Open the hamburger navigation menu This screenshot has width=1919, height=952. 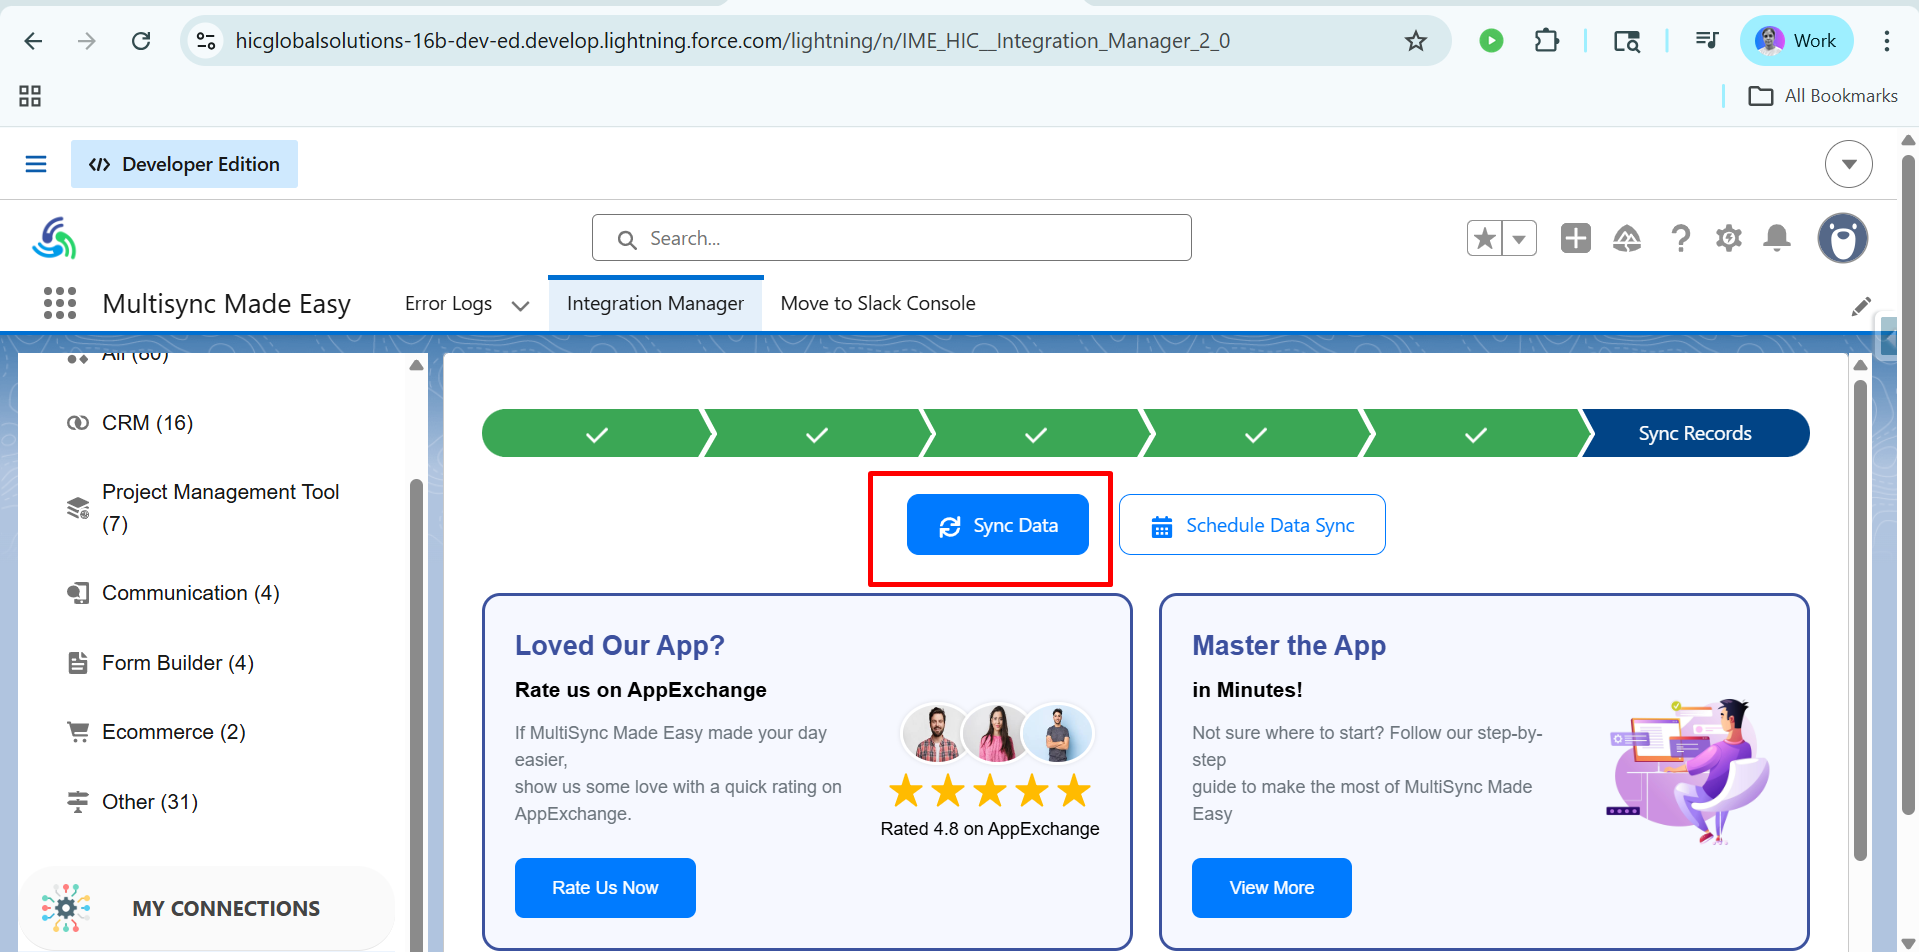pos(36,164)
